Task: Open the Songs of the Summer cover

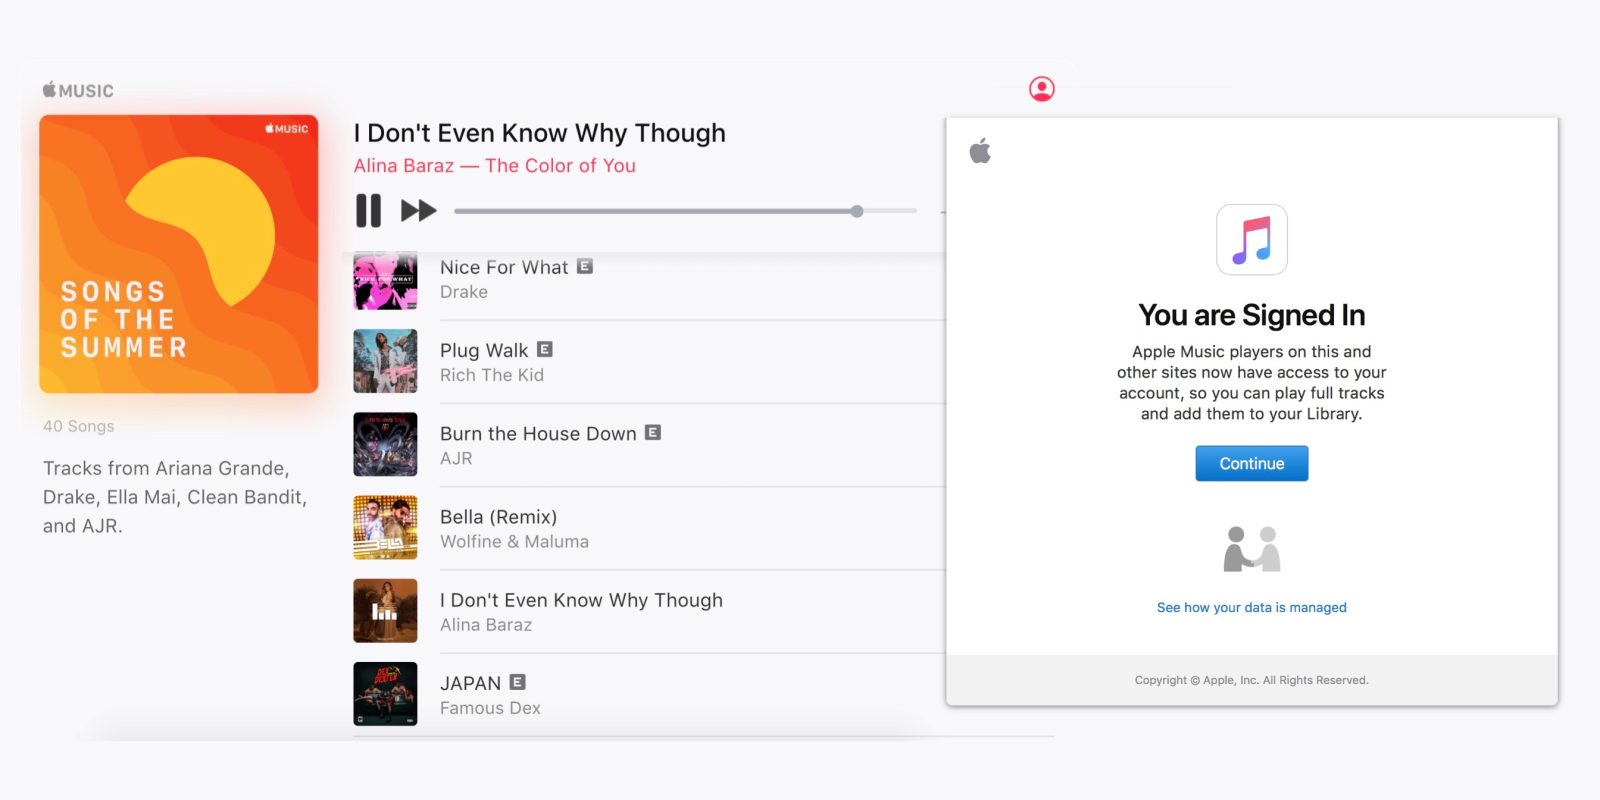Action: (x=179, y=254)
